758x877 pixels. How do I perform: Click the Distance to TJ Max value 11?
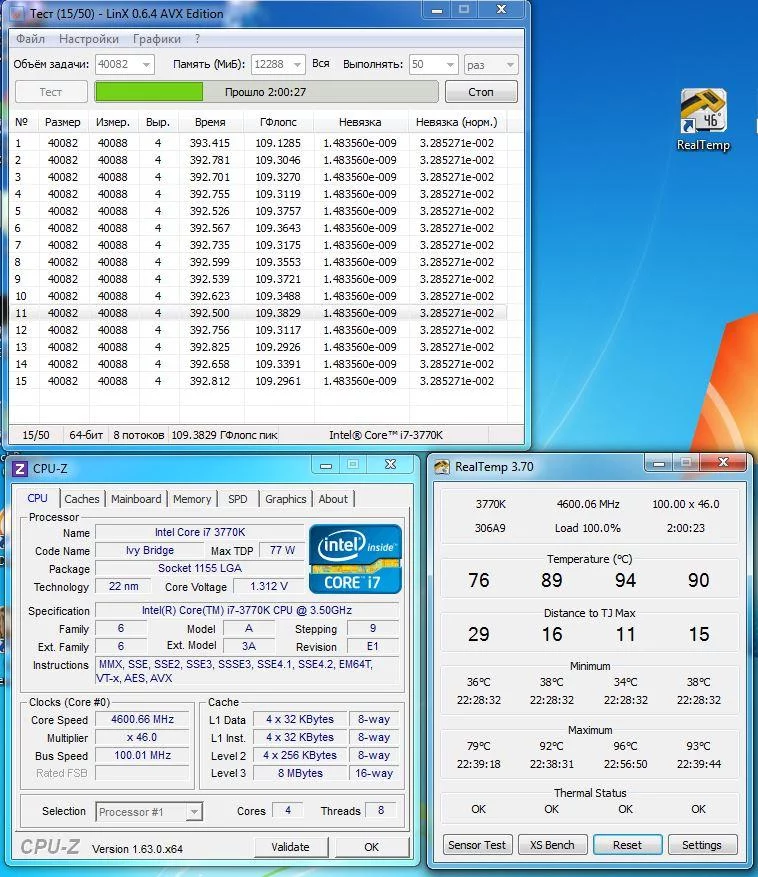pyautogui.click(x=625, y=634)
